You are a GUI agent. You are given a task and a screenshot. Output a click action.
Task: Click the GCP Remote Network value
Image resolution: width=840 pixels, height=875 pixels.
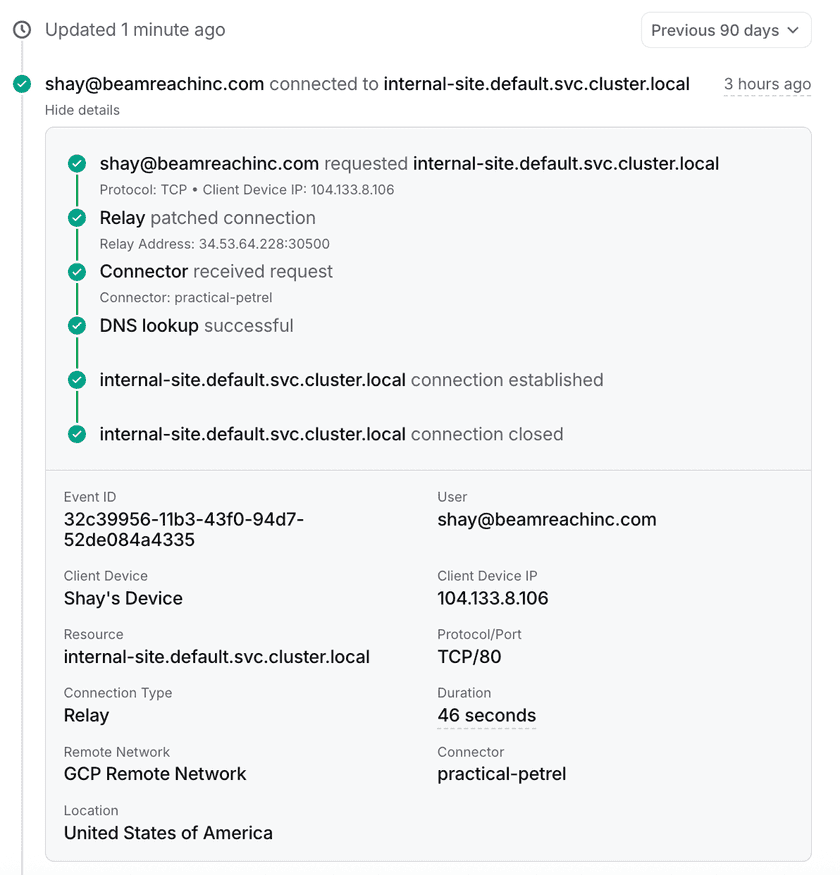pyautogui.click(x=155, y=774)
